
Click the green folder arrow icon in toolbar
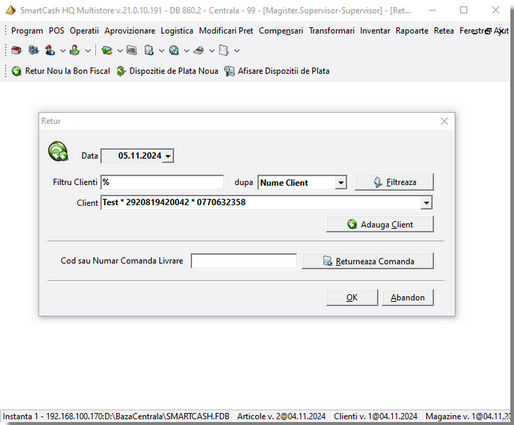[x=107, y=50]
